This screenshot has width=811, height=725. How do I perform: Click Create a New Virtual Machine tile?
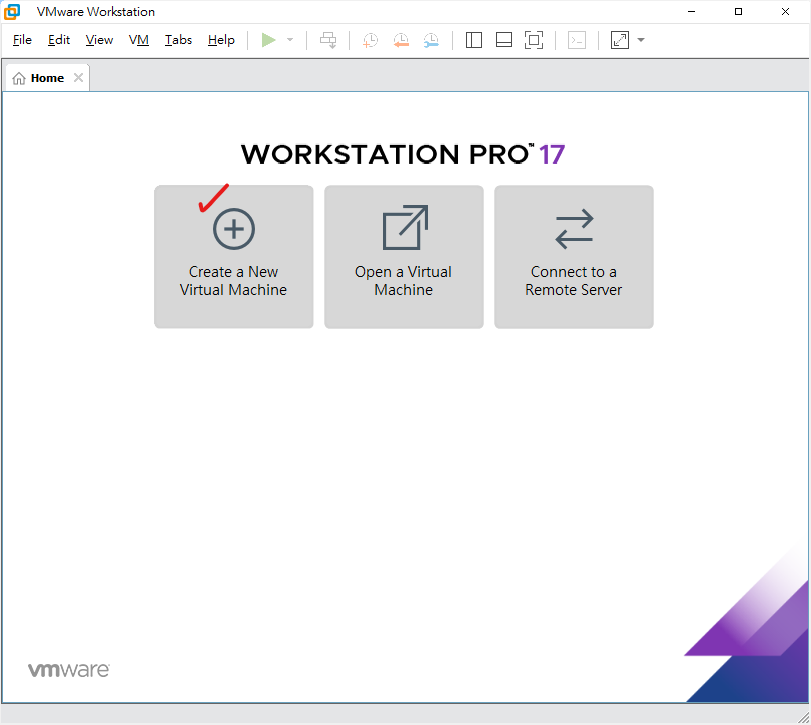point(234,256)
